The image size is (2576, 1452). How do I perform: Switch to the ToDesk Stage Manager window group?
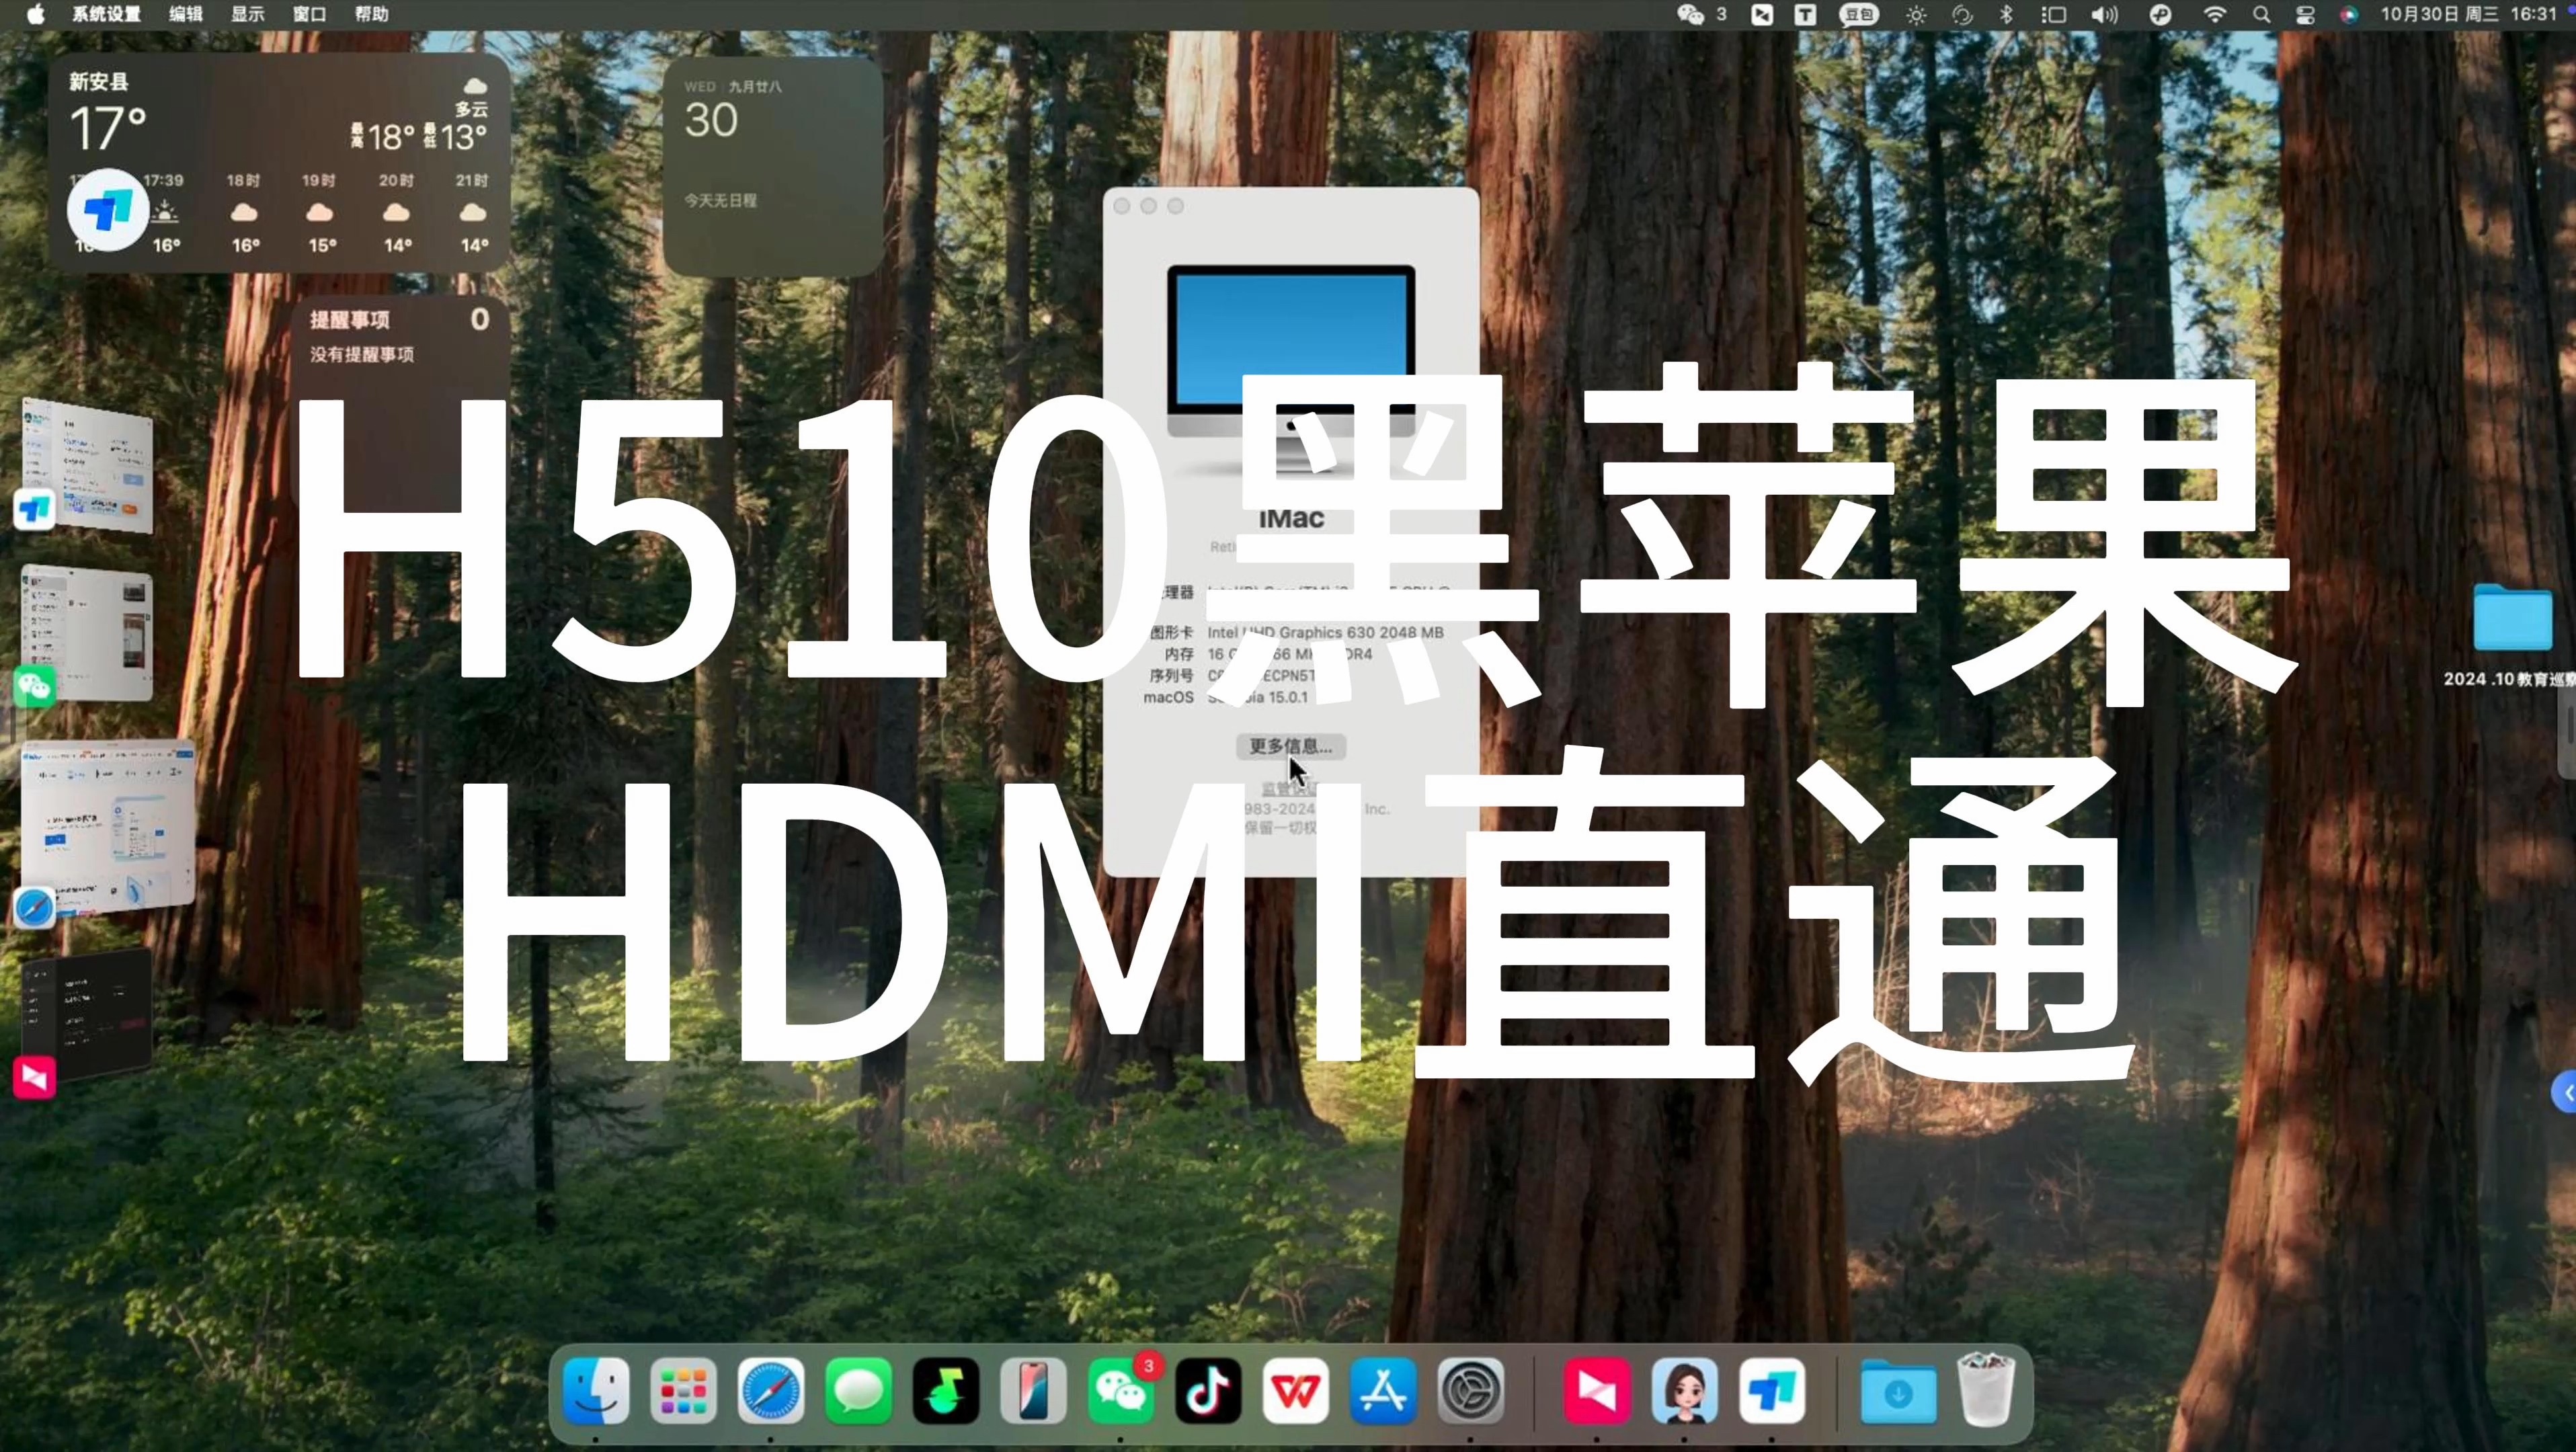point(88,465)
